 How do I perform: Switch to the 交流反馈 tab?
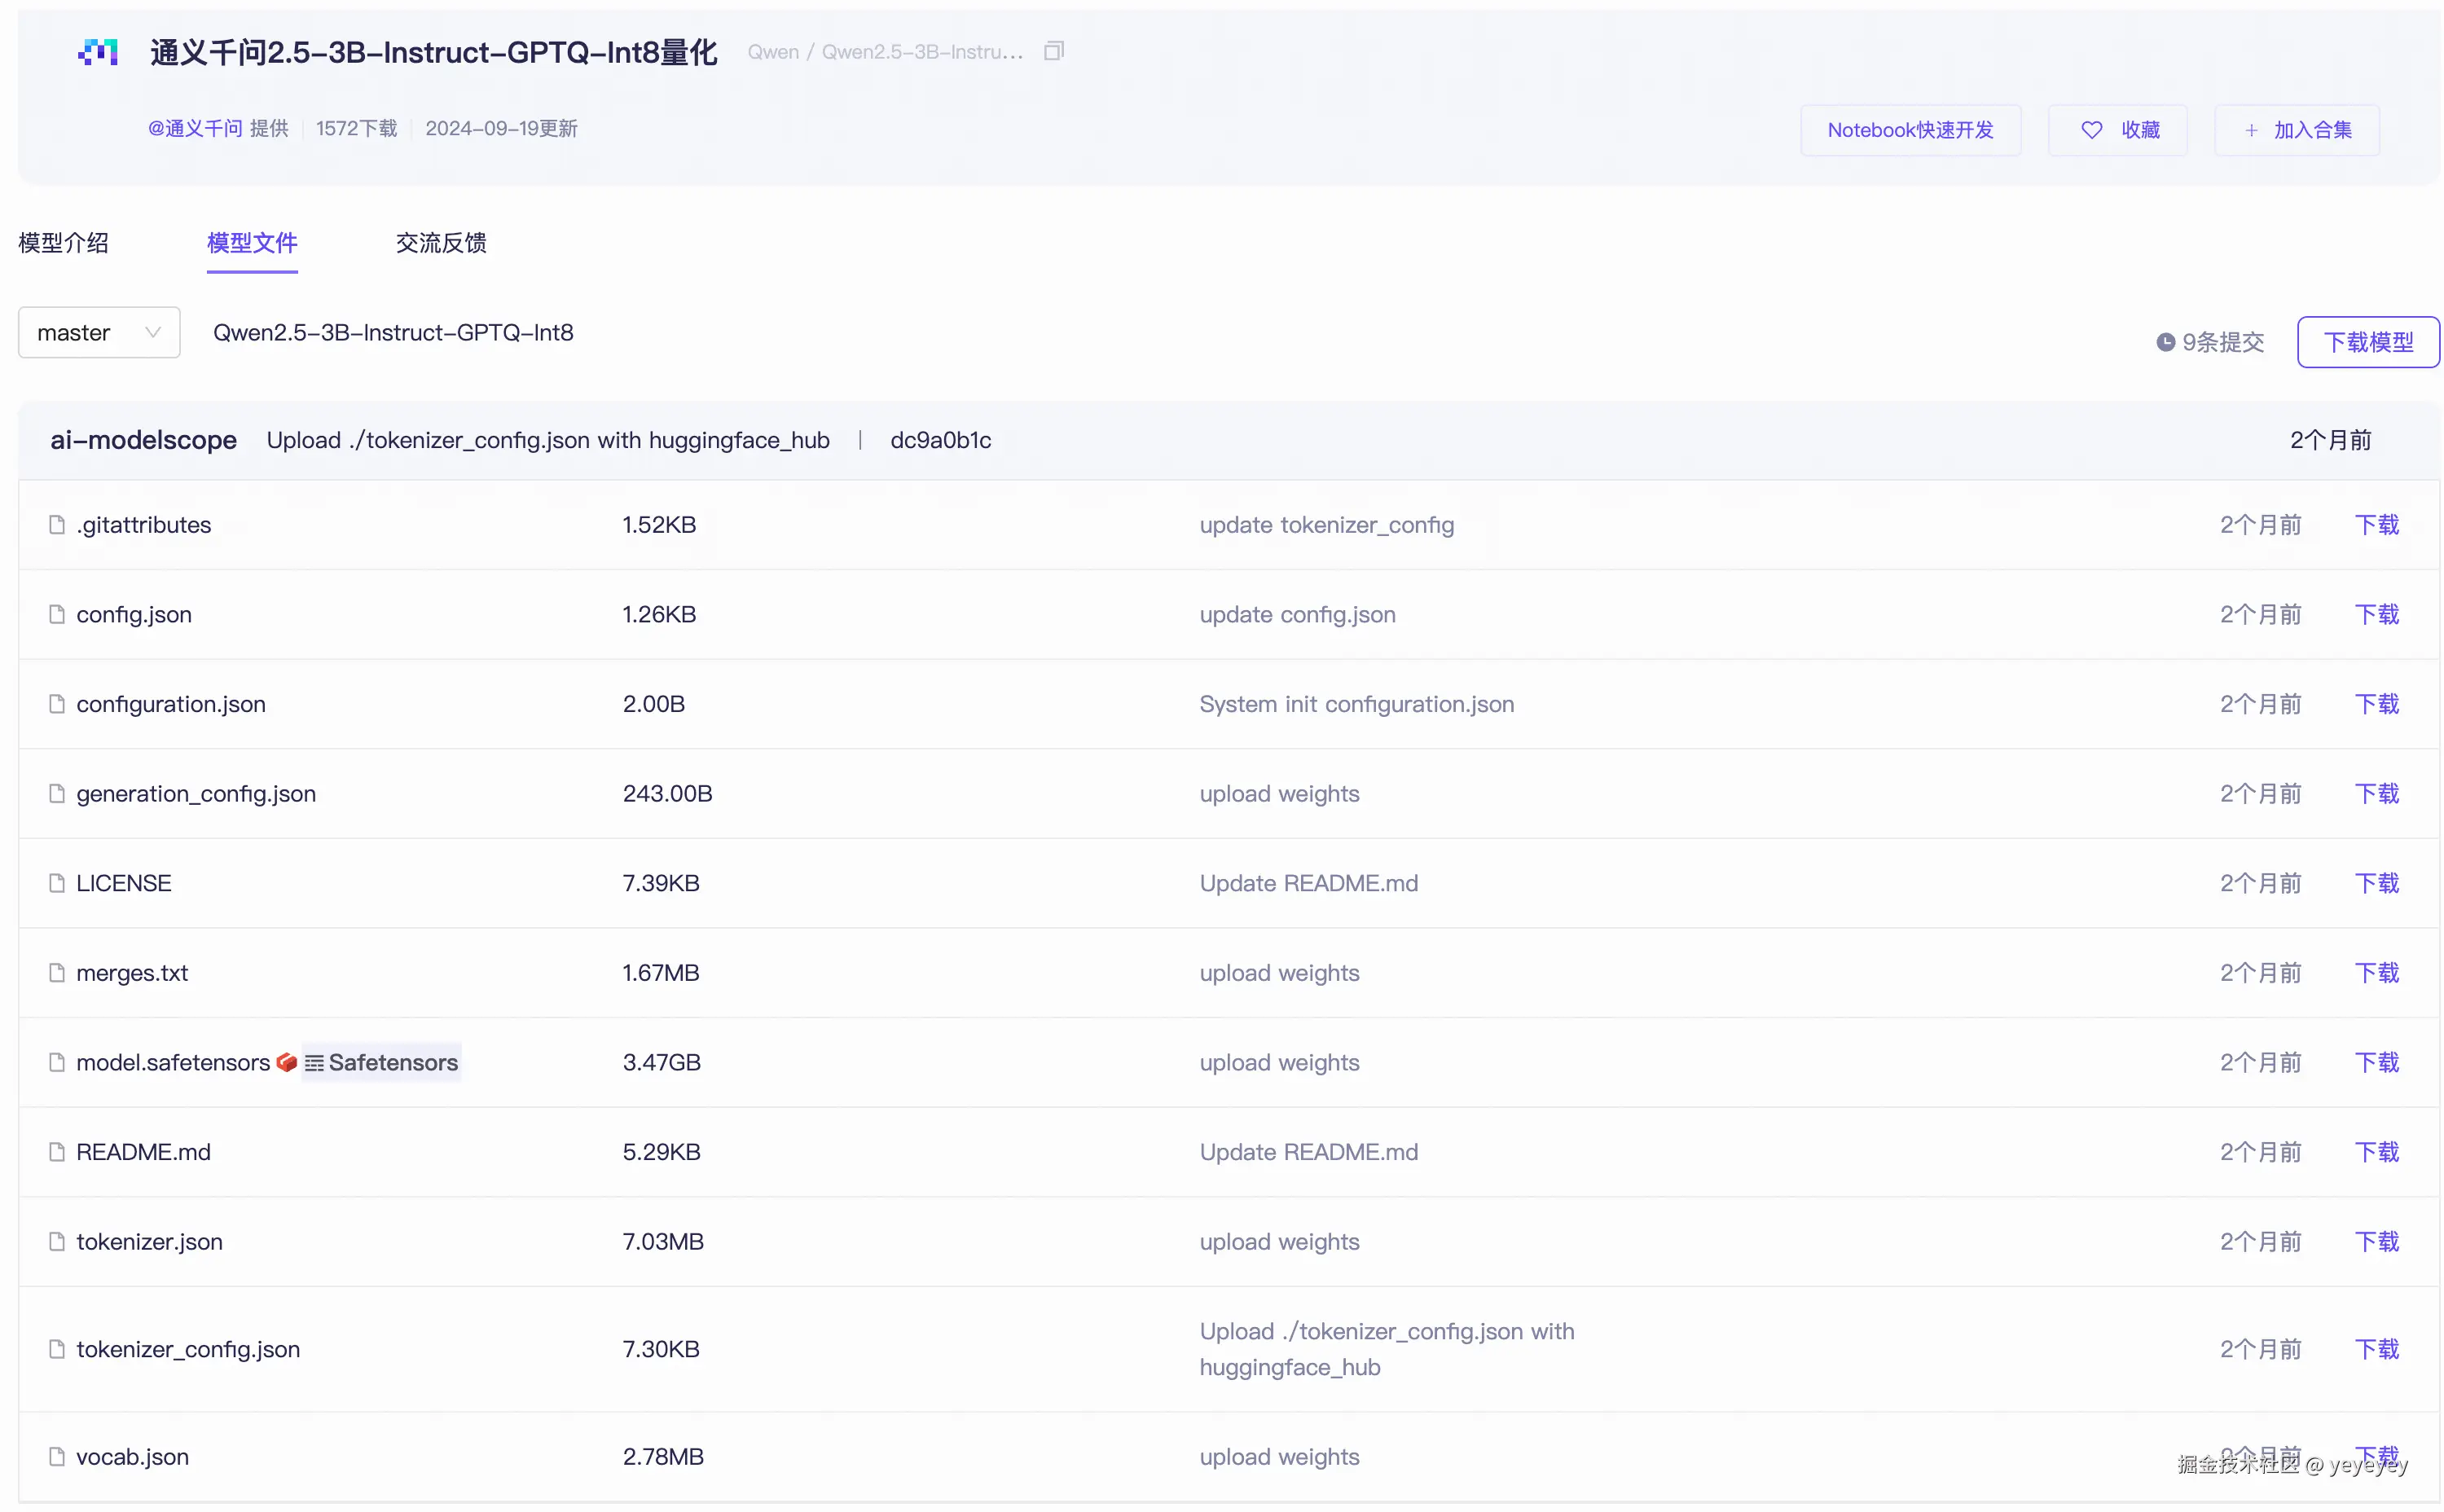[x=441, y=243]
